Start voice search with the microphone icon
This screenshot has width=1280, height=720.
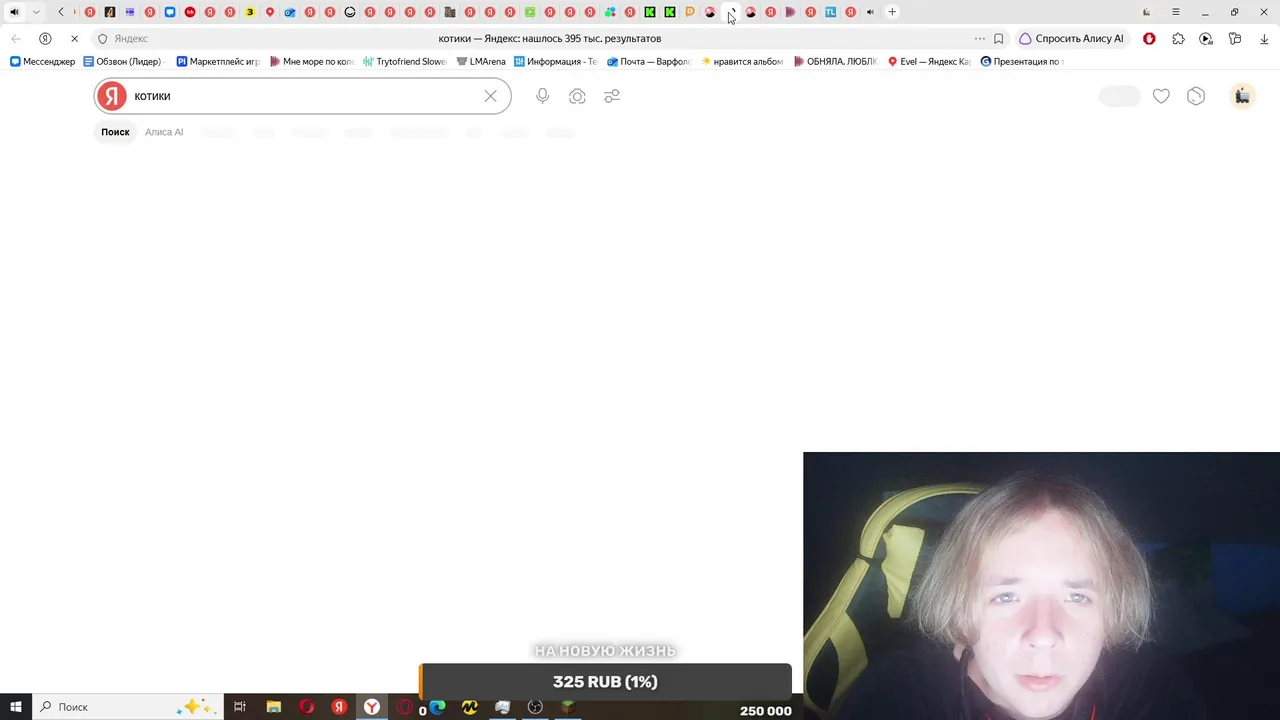tap(542, 96)
